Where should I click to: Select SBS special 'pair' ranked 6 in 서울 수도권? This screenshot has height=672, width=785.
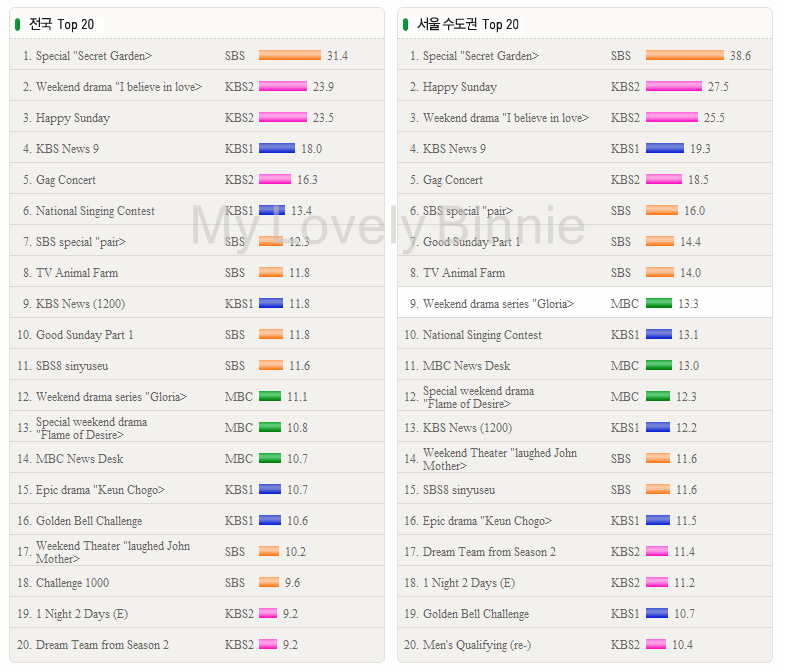click(x=468, y=211)
